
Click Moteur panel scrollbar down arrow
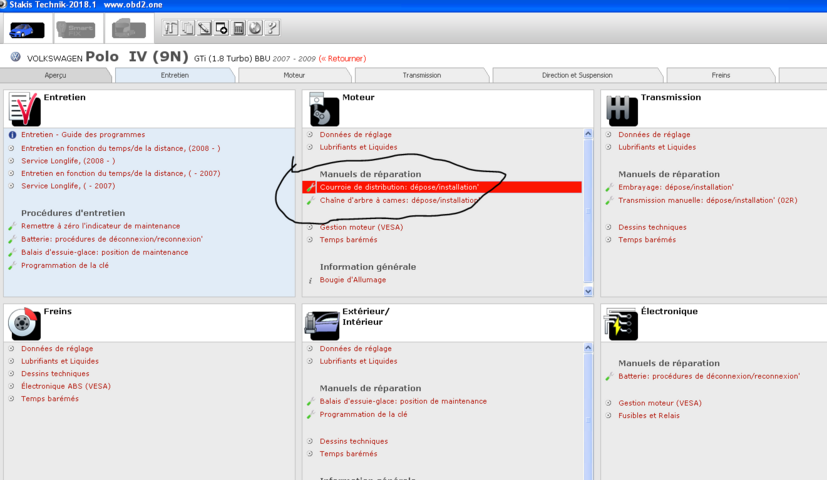(x=588, y=291)
